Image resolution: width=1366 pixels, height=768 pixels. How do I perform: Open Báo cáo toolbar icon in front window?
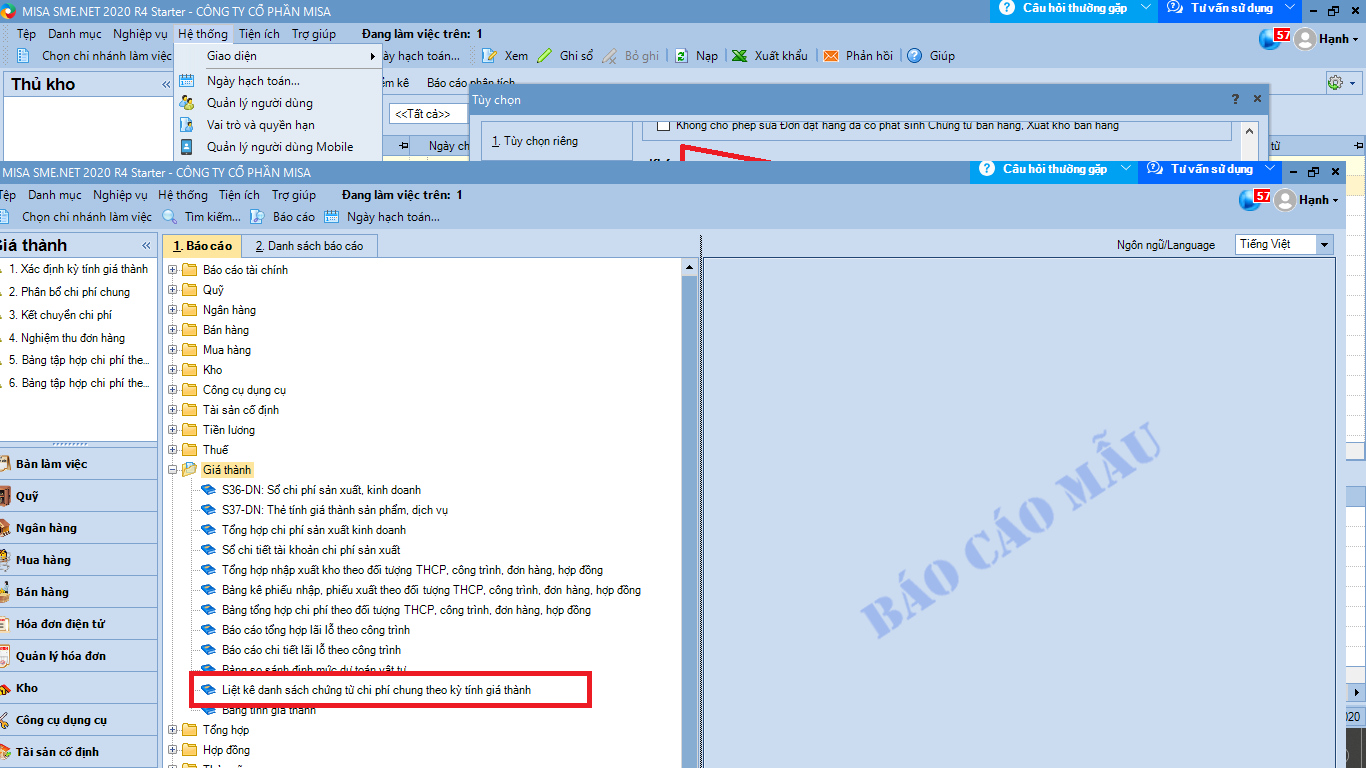click(257, 217)
